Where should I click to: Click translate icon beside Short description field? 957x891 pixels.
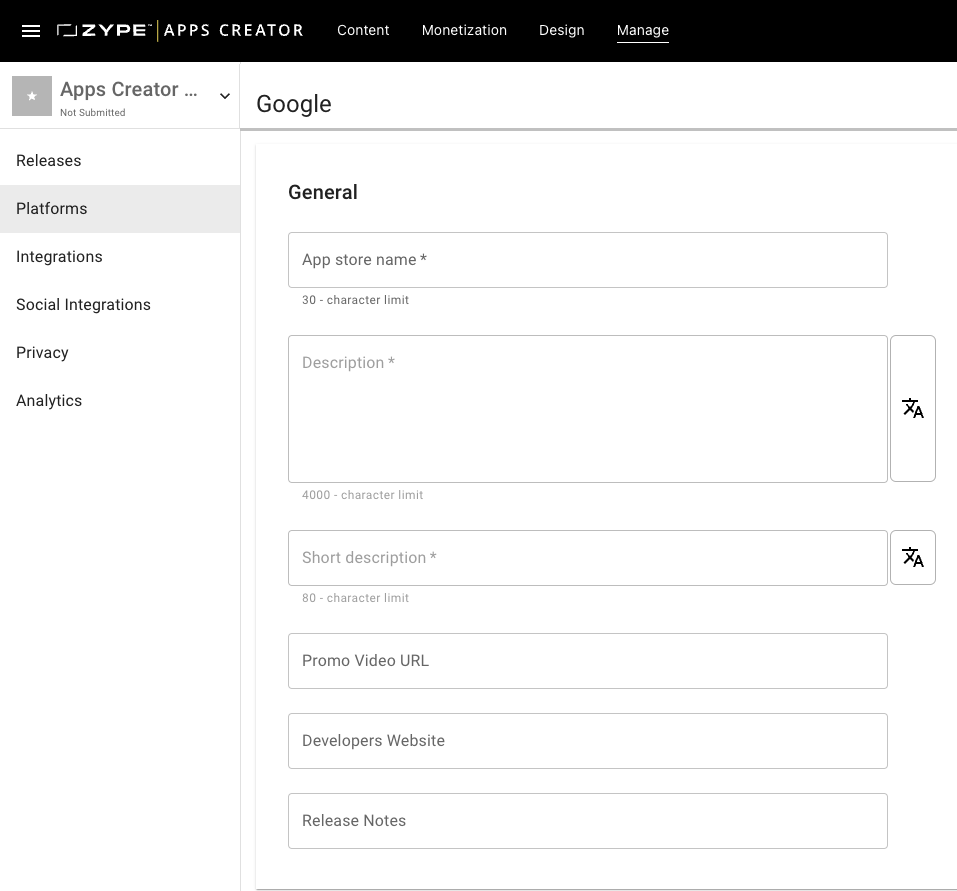click(912, 557)
